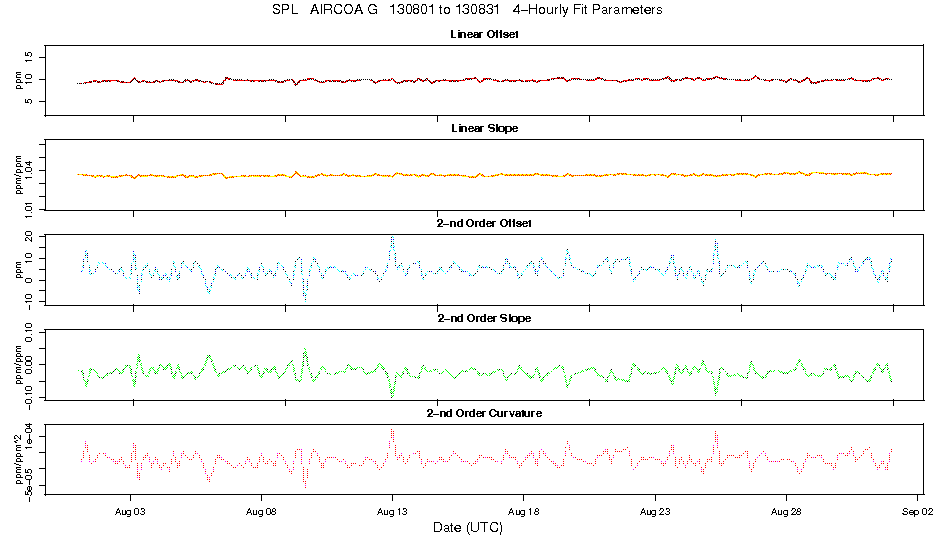Click the main plot title at top
936x540 pixels.
pyautogui.click(x=467, y=10)
